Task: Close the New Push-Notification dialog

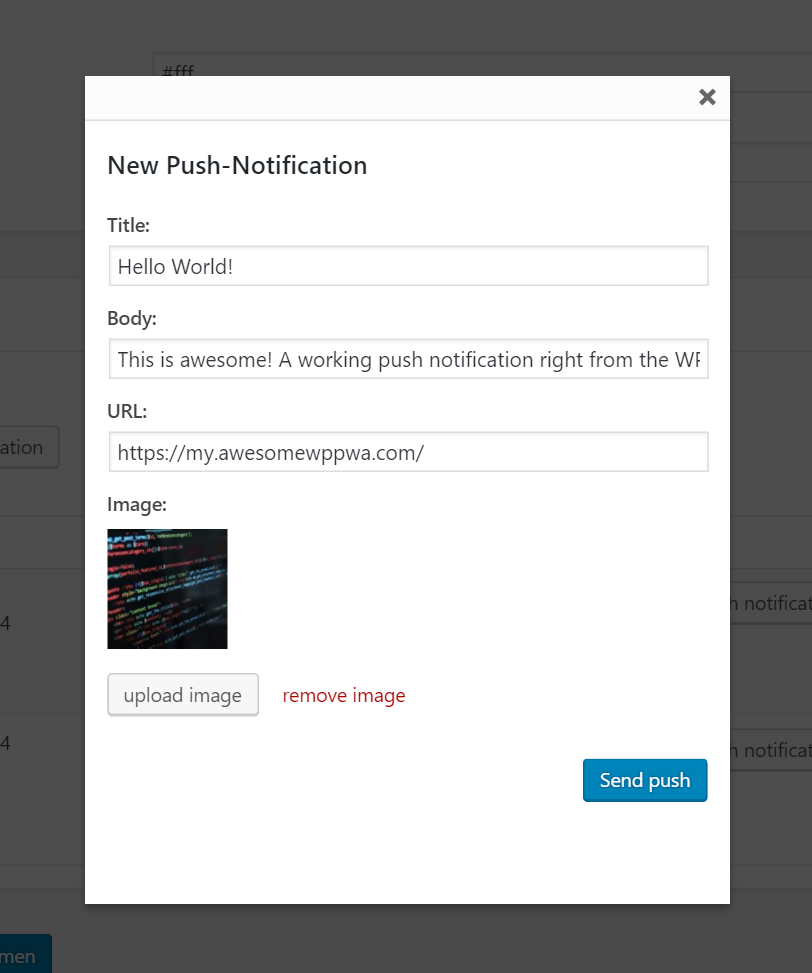Action: [707, 97]
